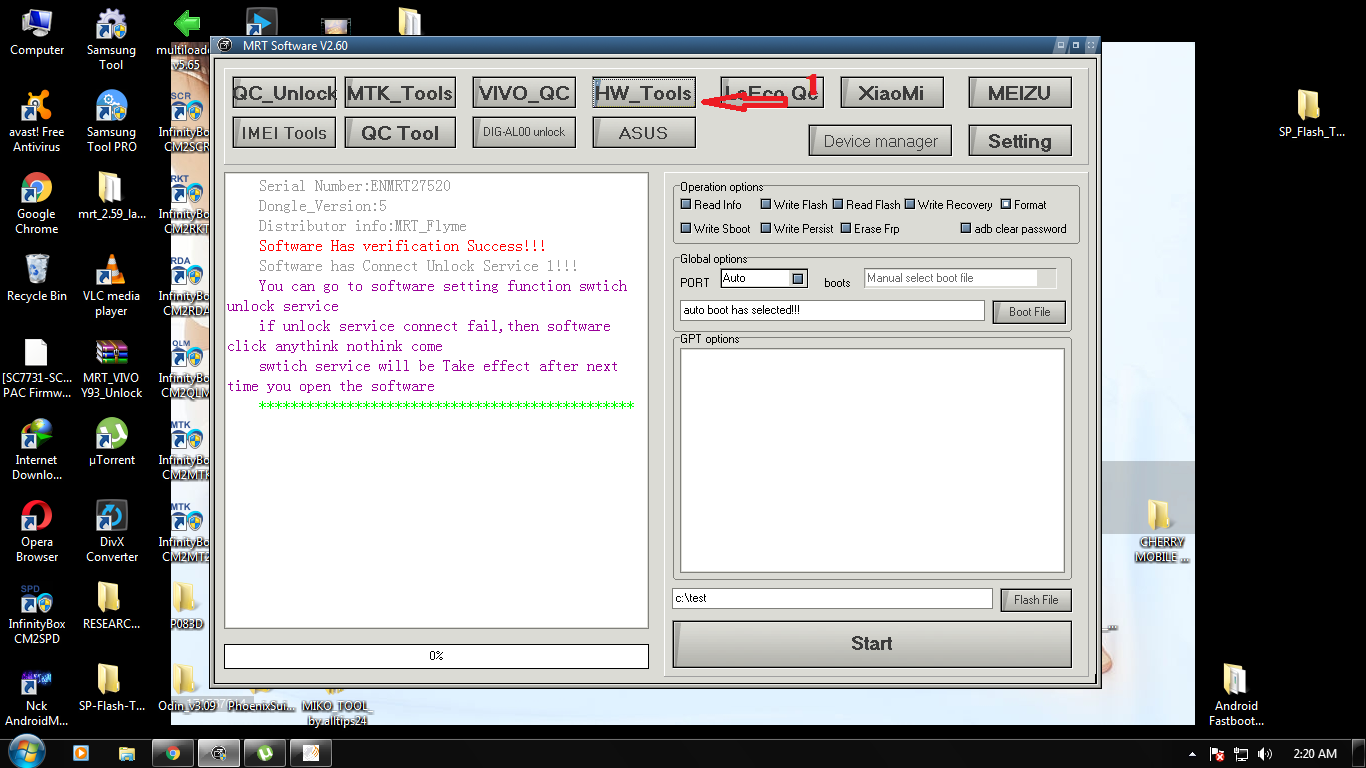Expand the PORT Auto dropdown
1366x768 pixels.
[x=798, y=278]
